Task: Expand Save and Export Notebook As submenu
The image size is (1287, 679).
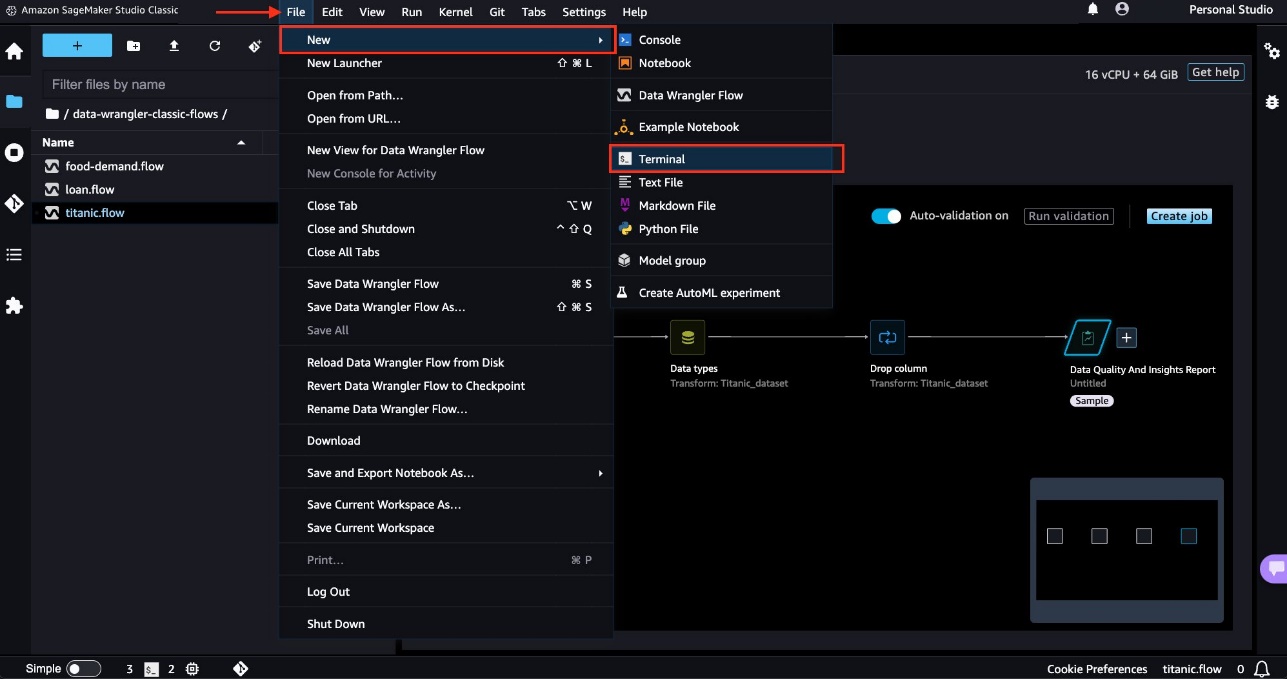Action: [x=446, y=473]
